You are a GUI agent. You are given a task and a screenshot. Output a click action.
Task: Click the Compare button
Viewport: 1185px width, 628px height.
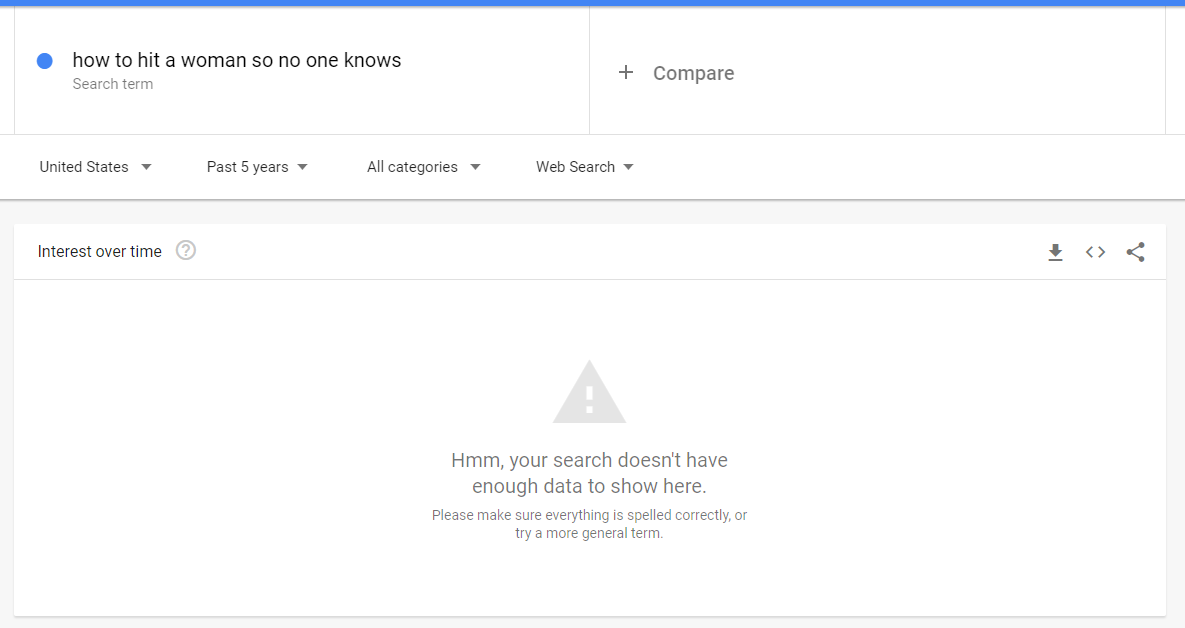click(676, 73)
